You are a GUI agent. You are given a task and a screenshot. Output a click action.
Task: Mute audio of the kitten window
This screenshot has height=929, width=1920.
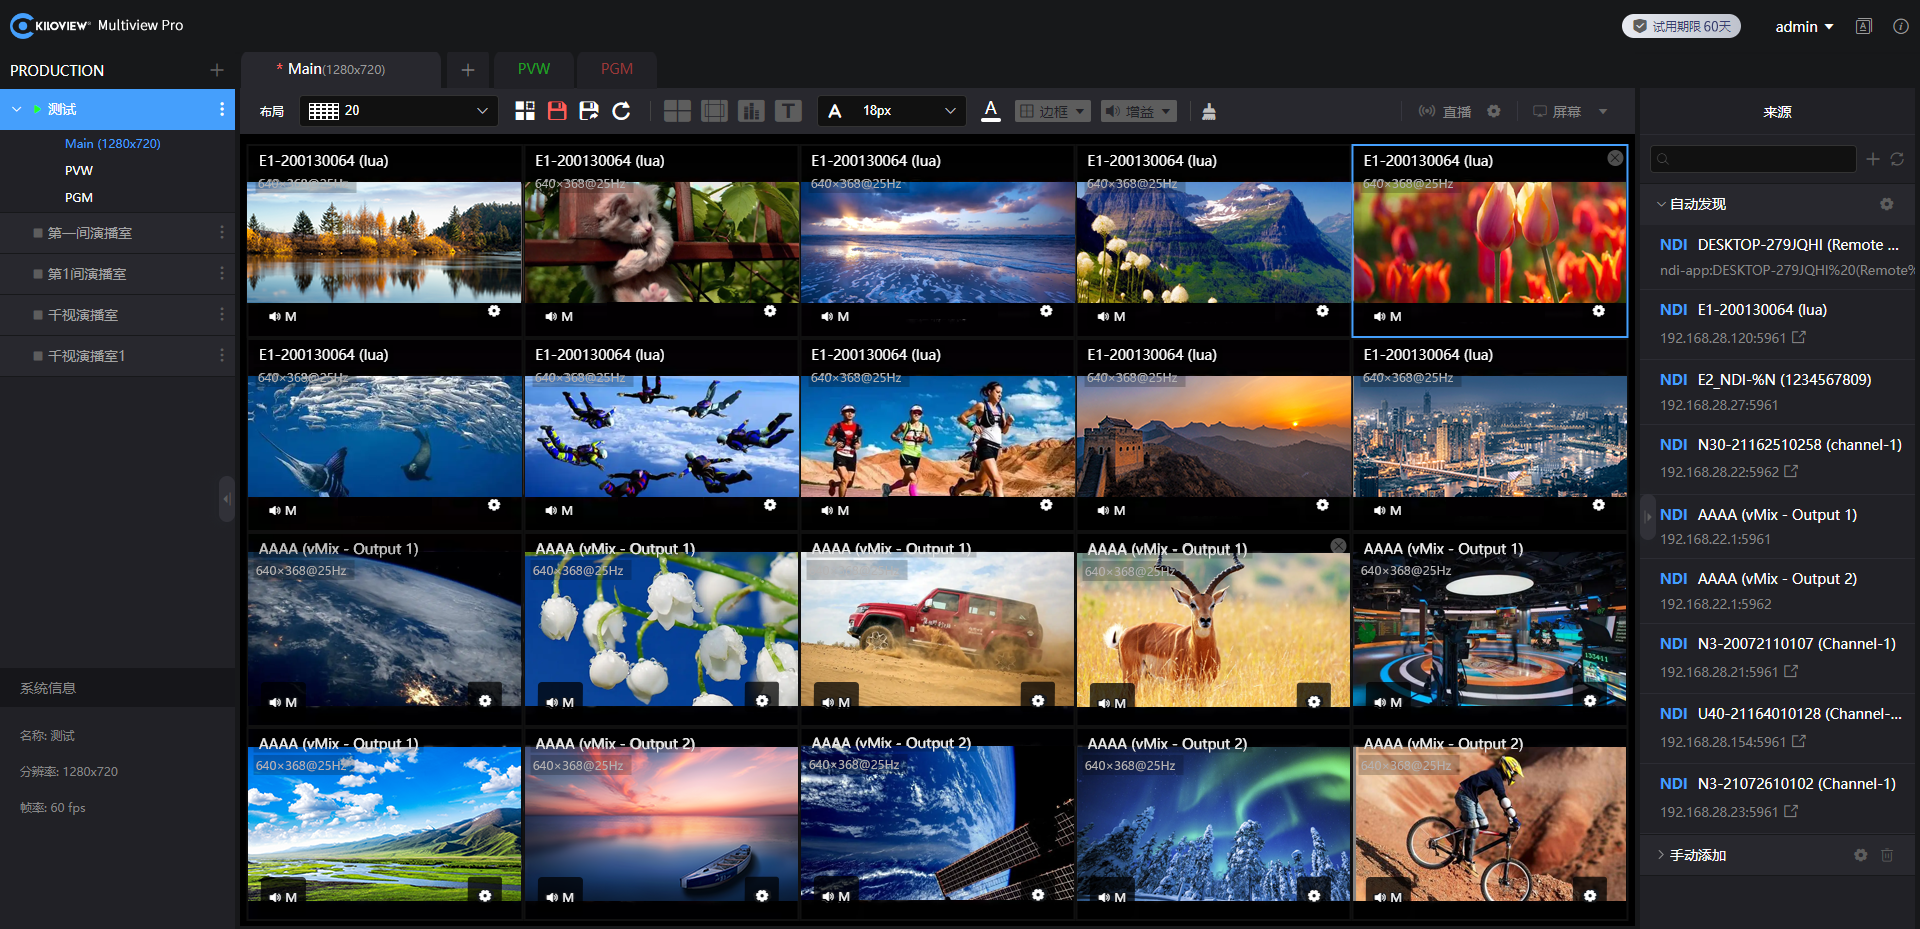(551, 317)
